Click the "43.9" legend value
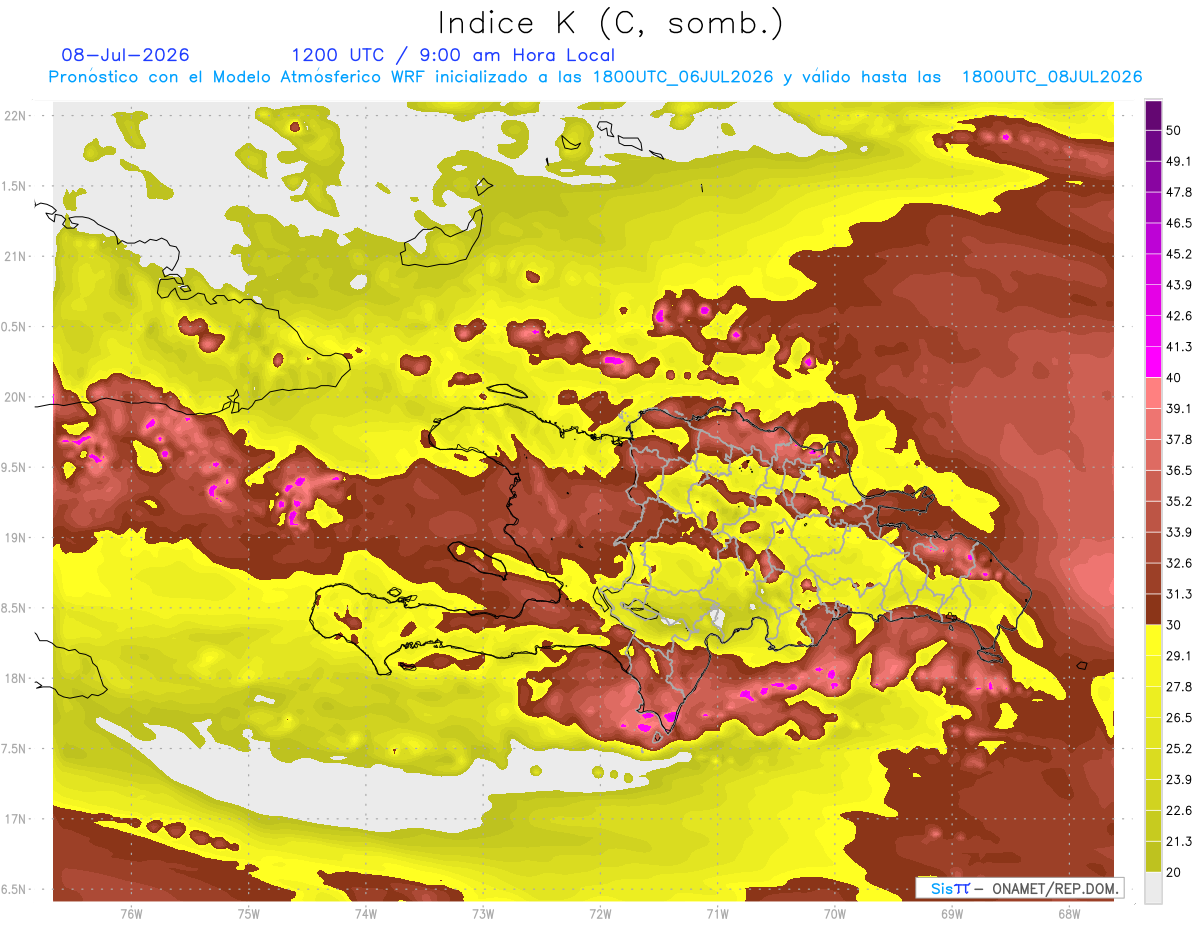The image size is (1200, 927). (1178, 285)
